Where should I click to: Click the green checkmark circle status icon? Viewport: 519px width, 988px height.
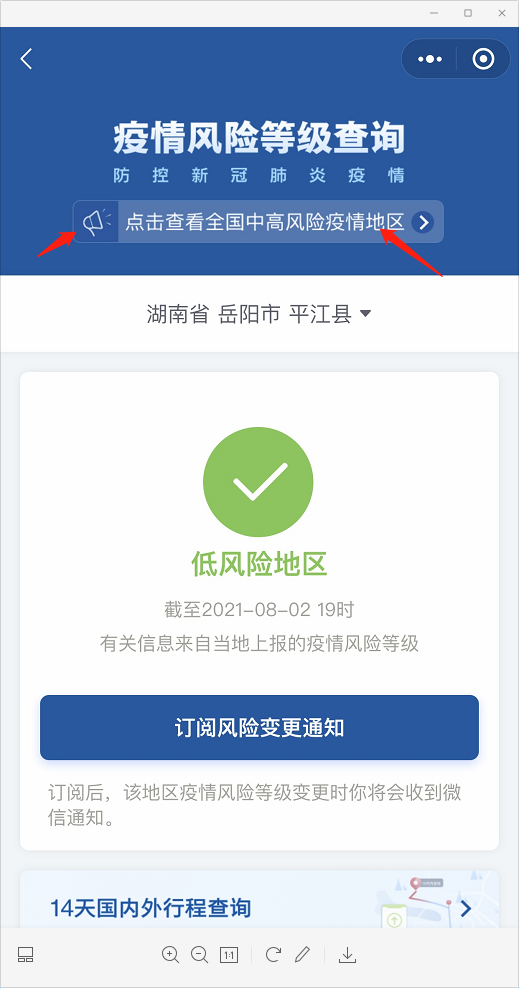tap(258, 482)
